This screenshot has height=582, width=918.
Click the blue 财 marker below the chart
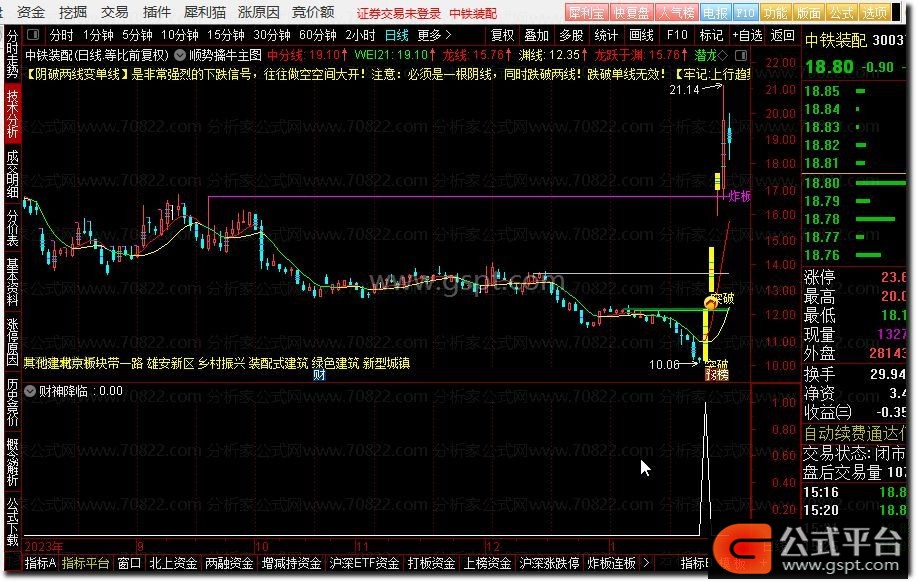click(x=319, y=375)
